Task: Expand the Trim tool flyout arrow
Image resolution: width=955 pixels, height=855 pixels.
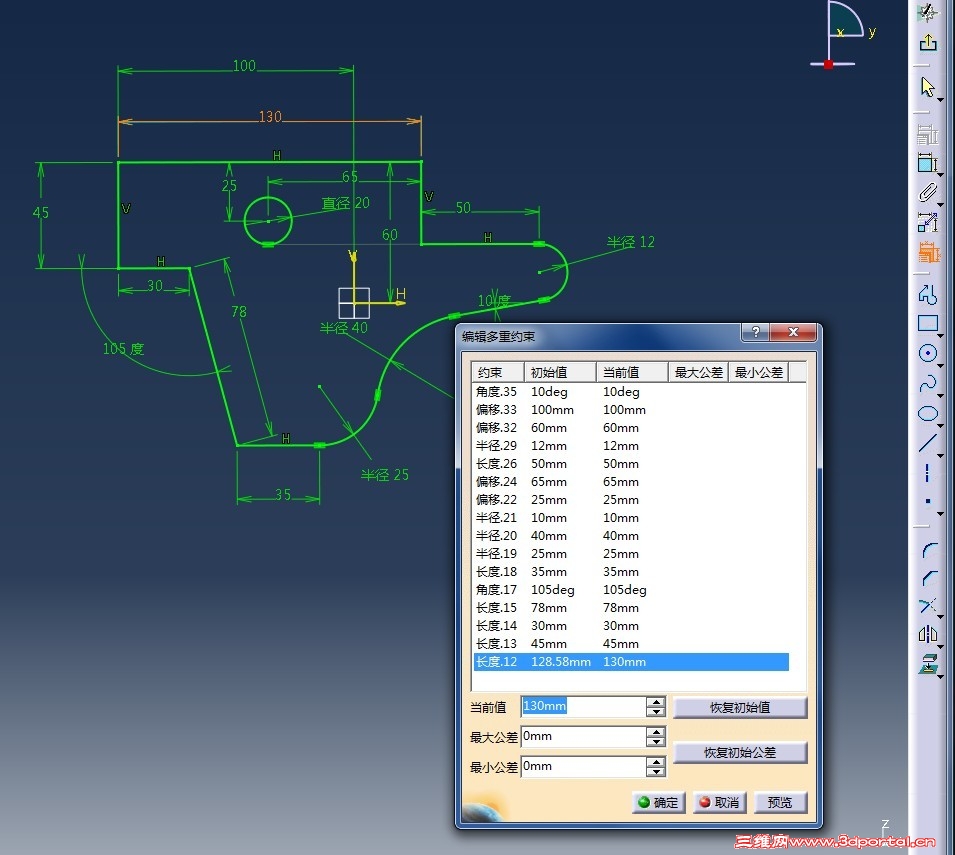Action: (x=940, y=617)
